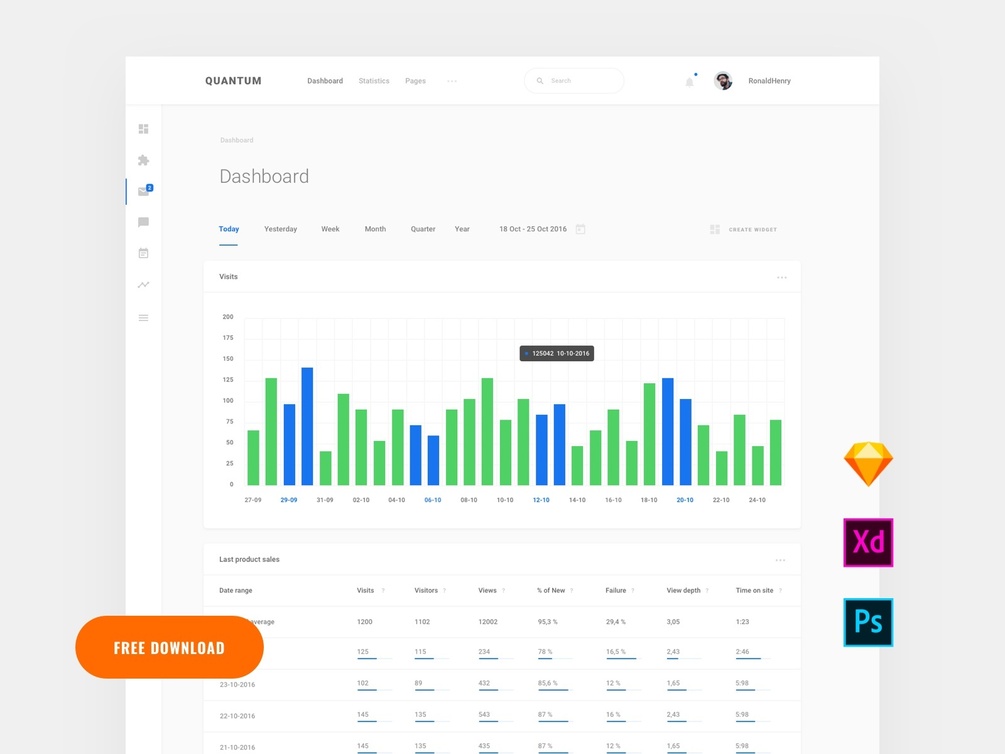The width and height of the screenshot is (1005, 754).
Task: Click the QUANTUM logo
Action: (x=233, y=81)
